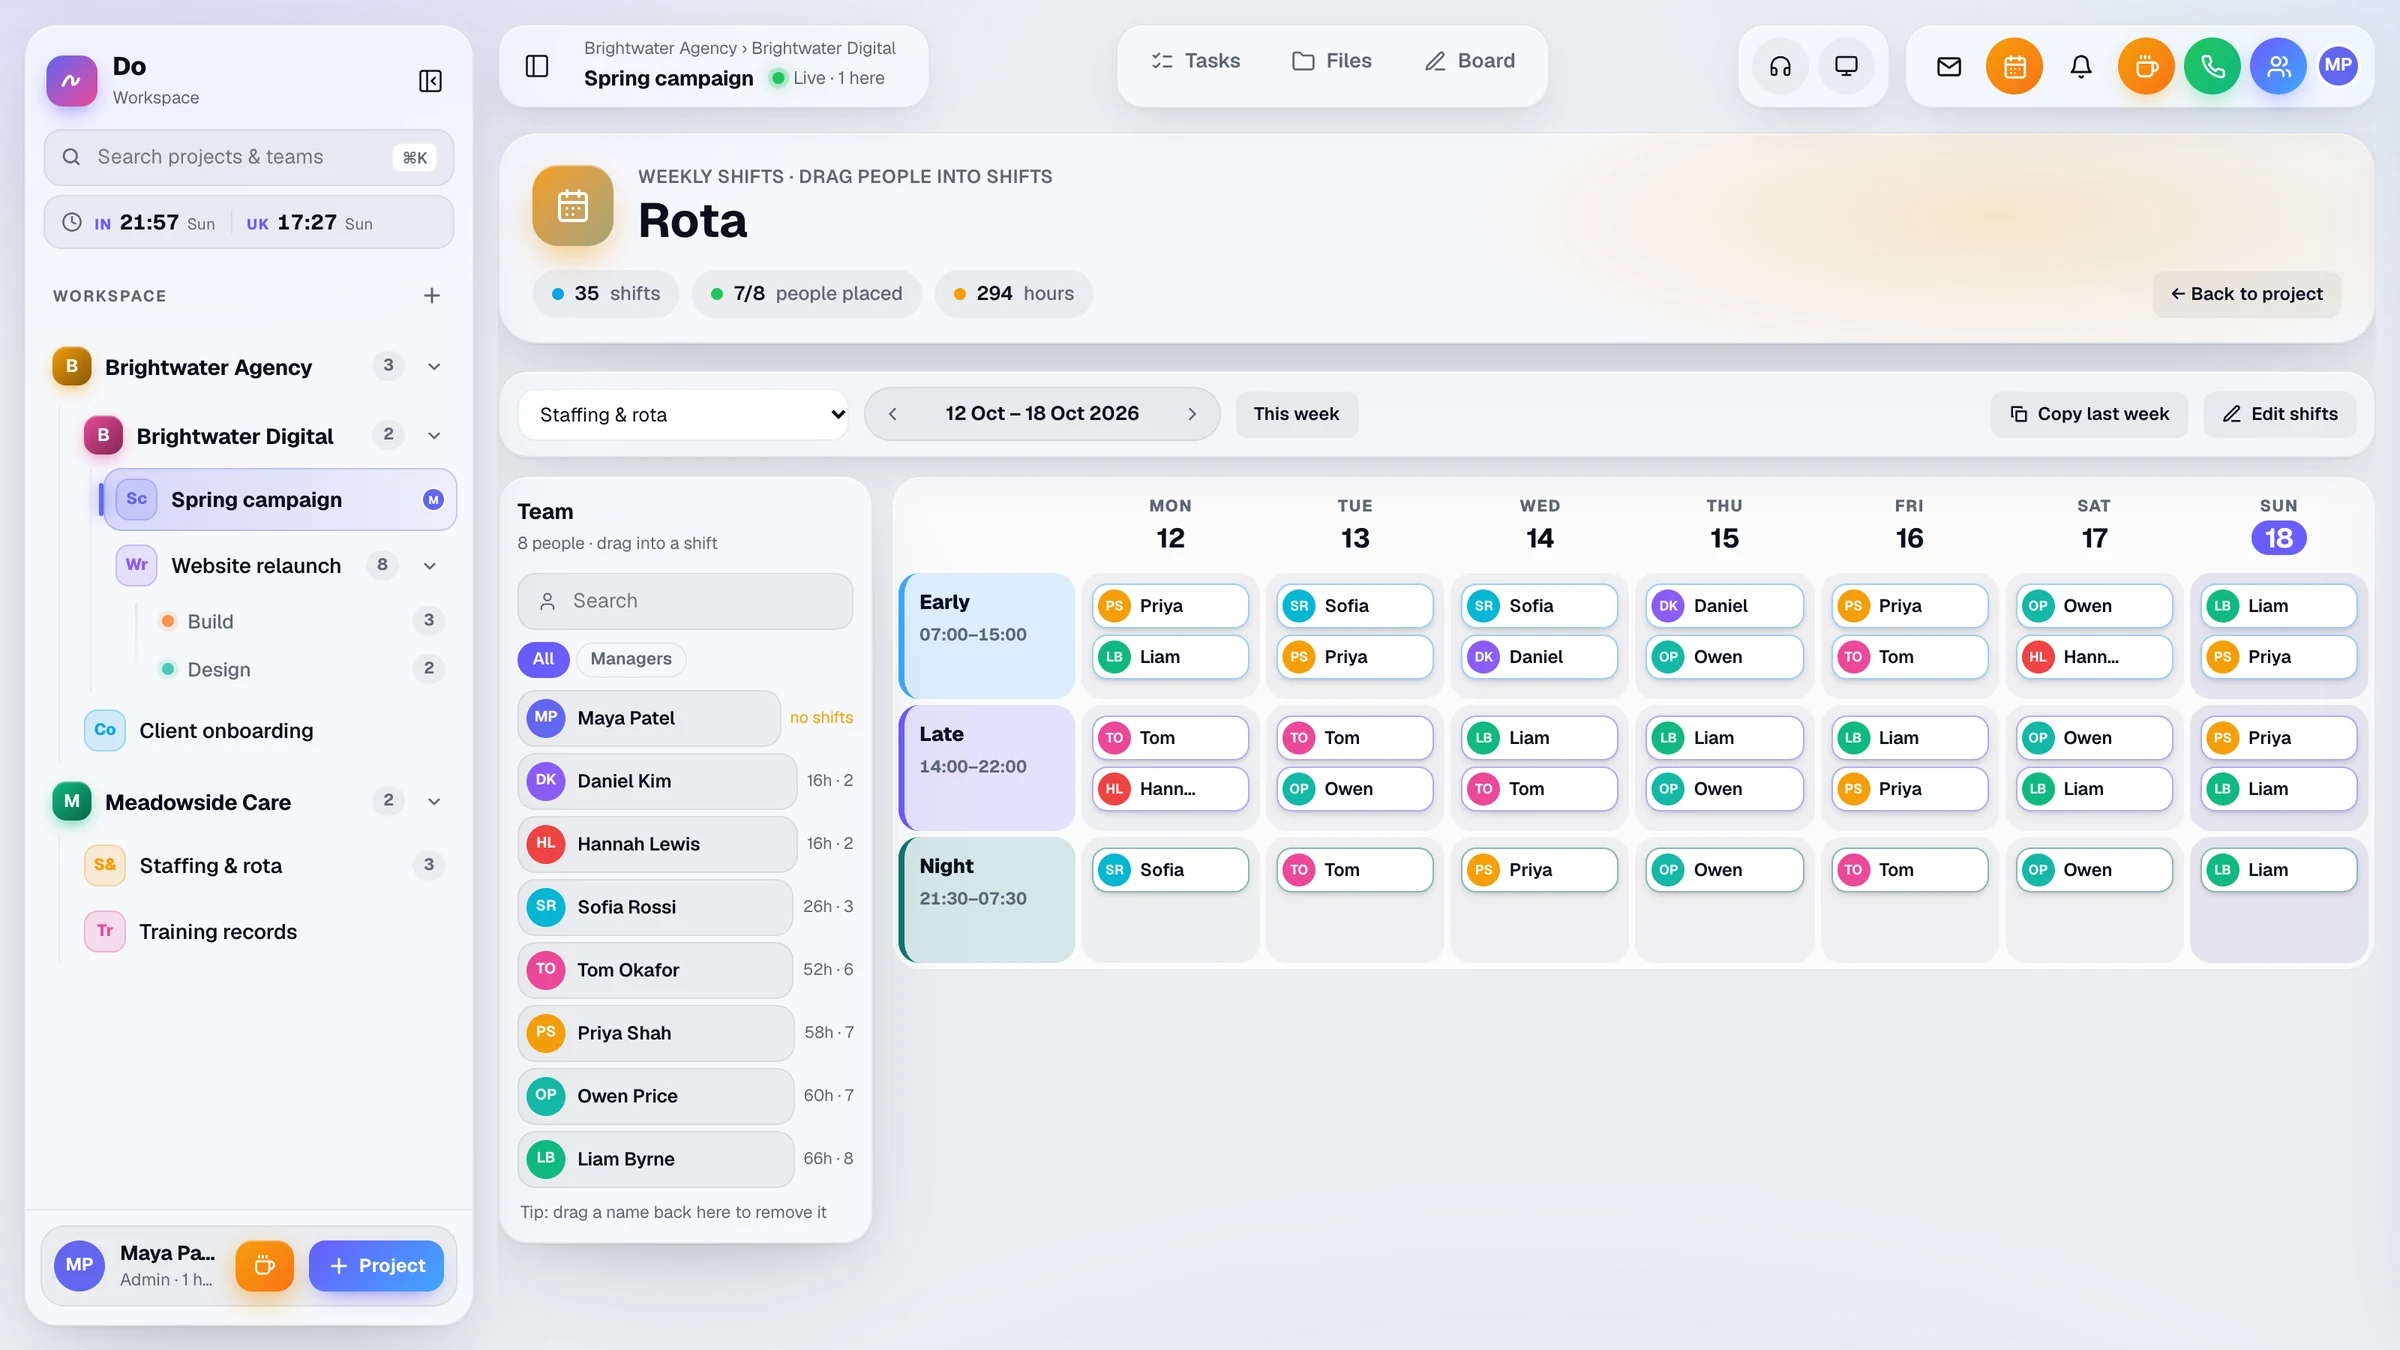Collapse the Website relaunch chevron
The width and height of the screenshot is (2400, 1350).
430,566
